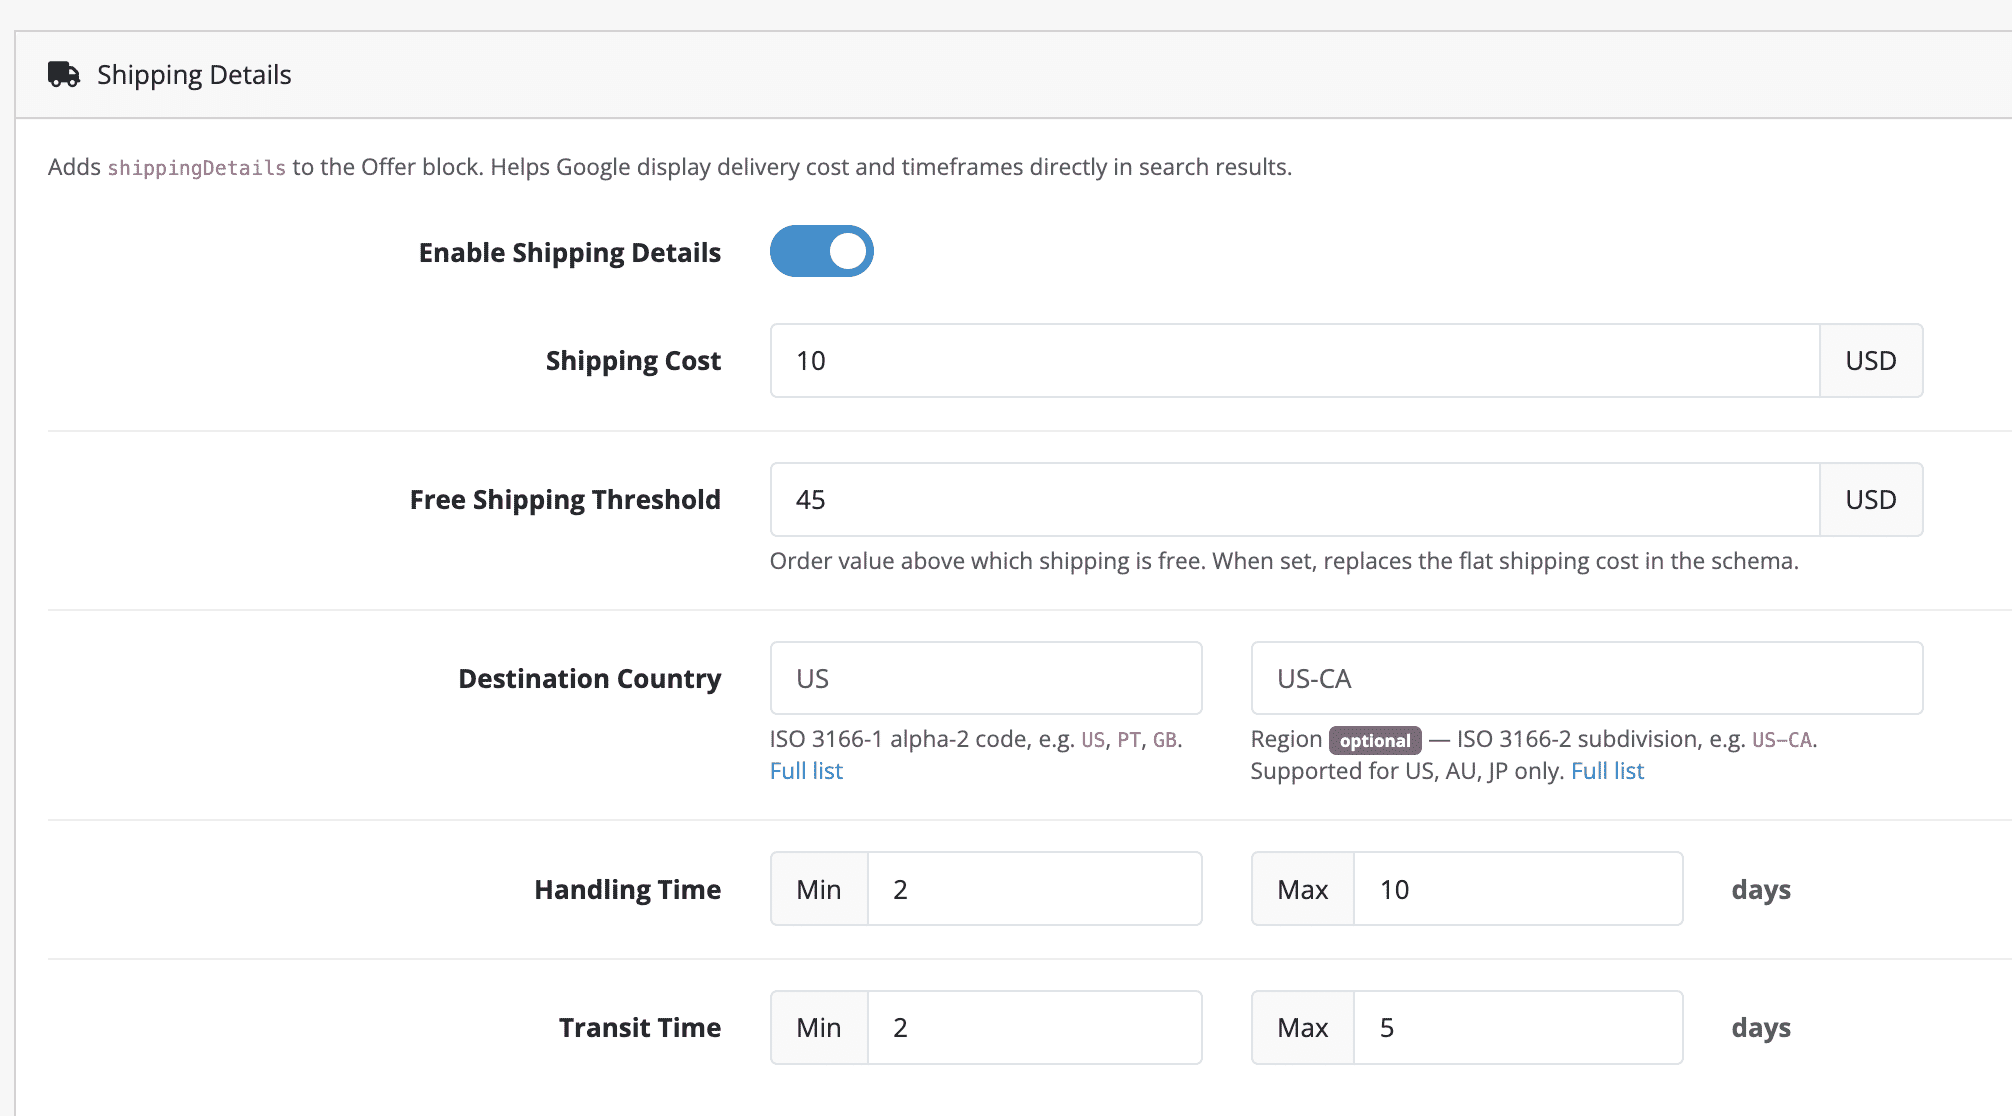Image resolution: width=2012 pixels, height=1116 pixels.
Task: Click the Shipping Details header title
Action: (x=194, y=74)
